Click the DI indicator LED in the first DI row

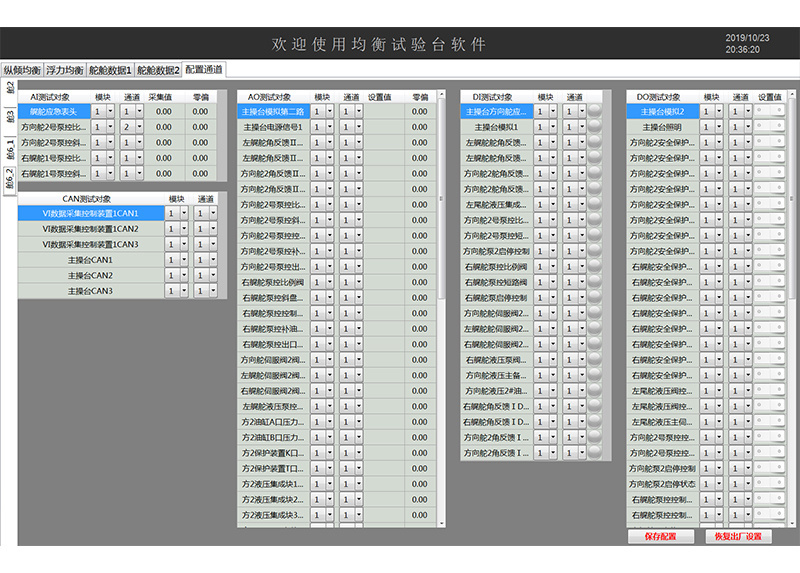[x=595, y=112]
